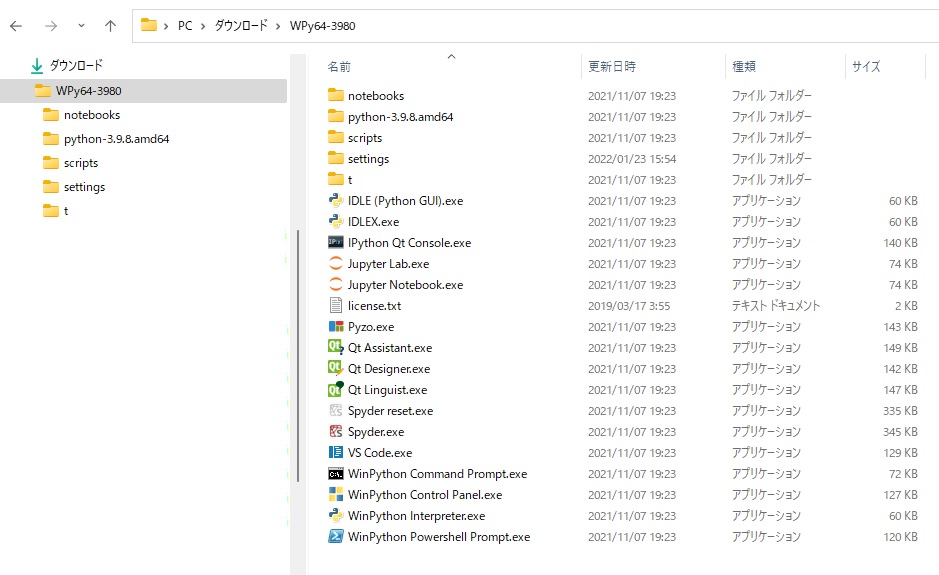939x575 pixels.
Task: Sort by サイズ column header
Action: (x=867, y=66)
